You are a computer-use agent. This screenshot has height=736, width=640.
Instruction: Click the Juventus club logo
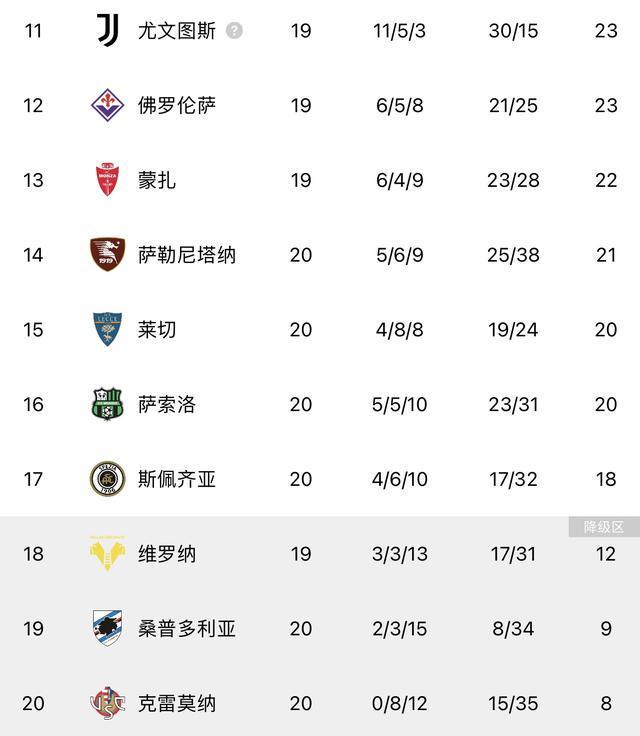tap(108, 30)
